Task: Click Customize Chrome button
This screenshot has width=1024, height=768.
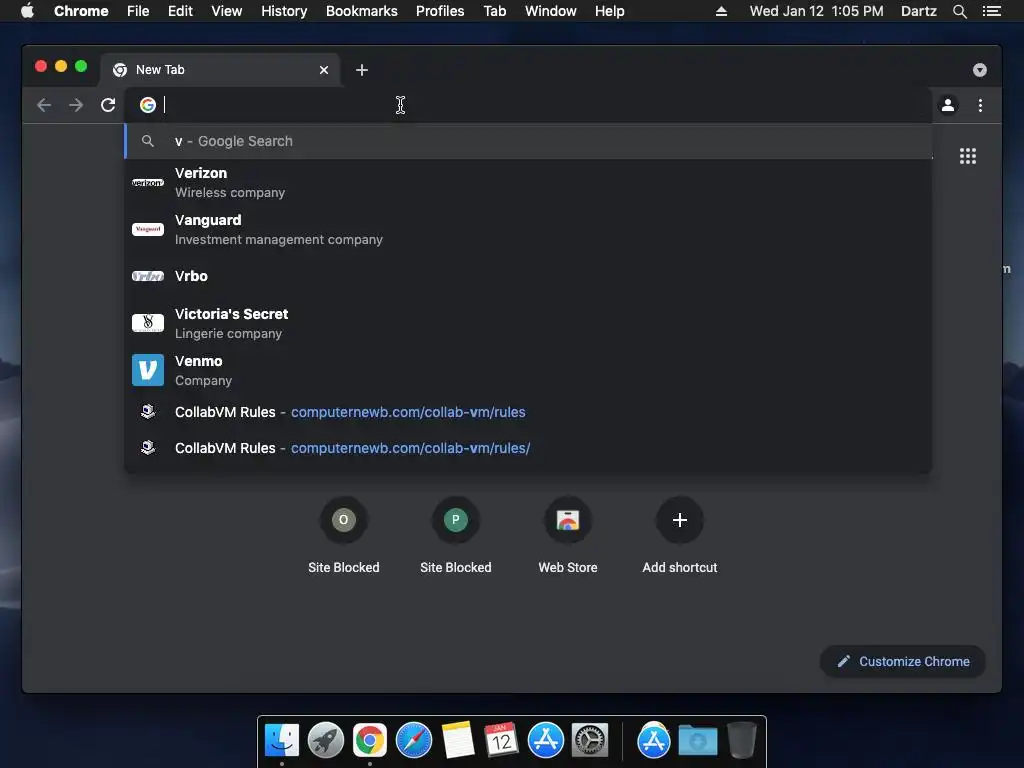Action: point(903,662)
